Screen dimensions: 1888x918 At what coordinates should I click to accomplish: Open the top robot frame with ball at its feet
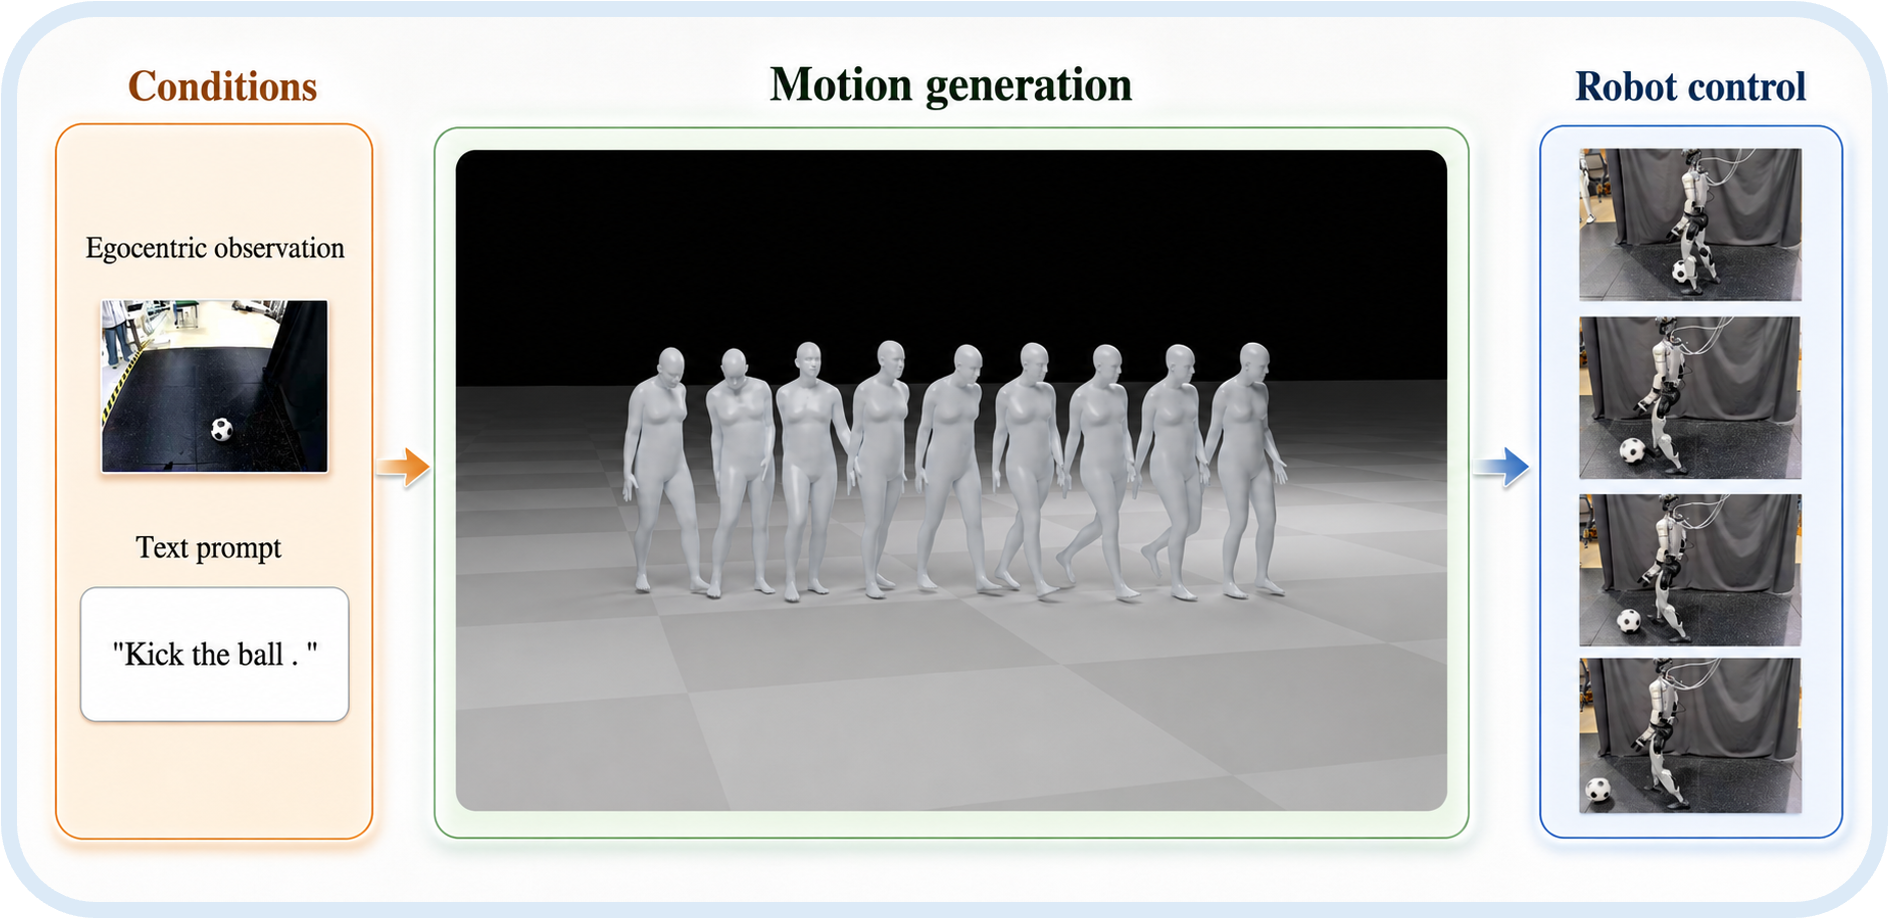(1690, 224)
